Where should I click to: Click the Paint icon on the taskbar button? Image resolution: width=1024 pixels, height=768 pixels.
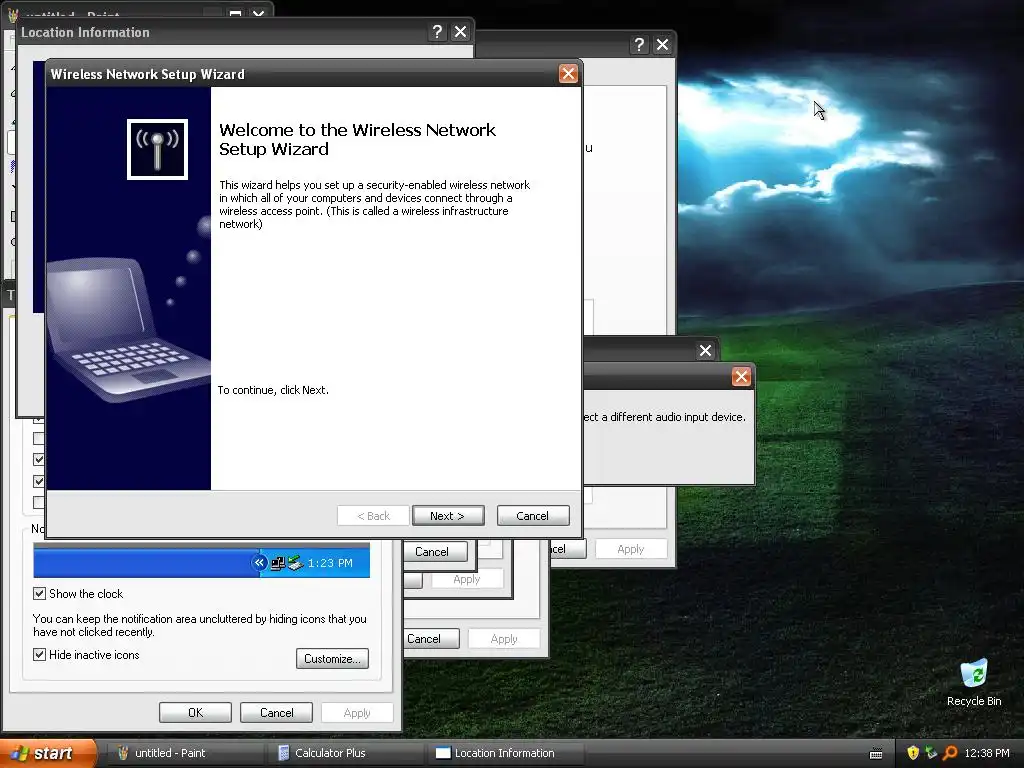pyautogui.click(x=123, y=753)
